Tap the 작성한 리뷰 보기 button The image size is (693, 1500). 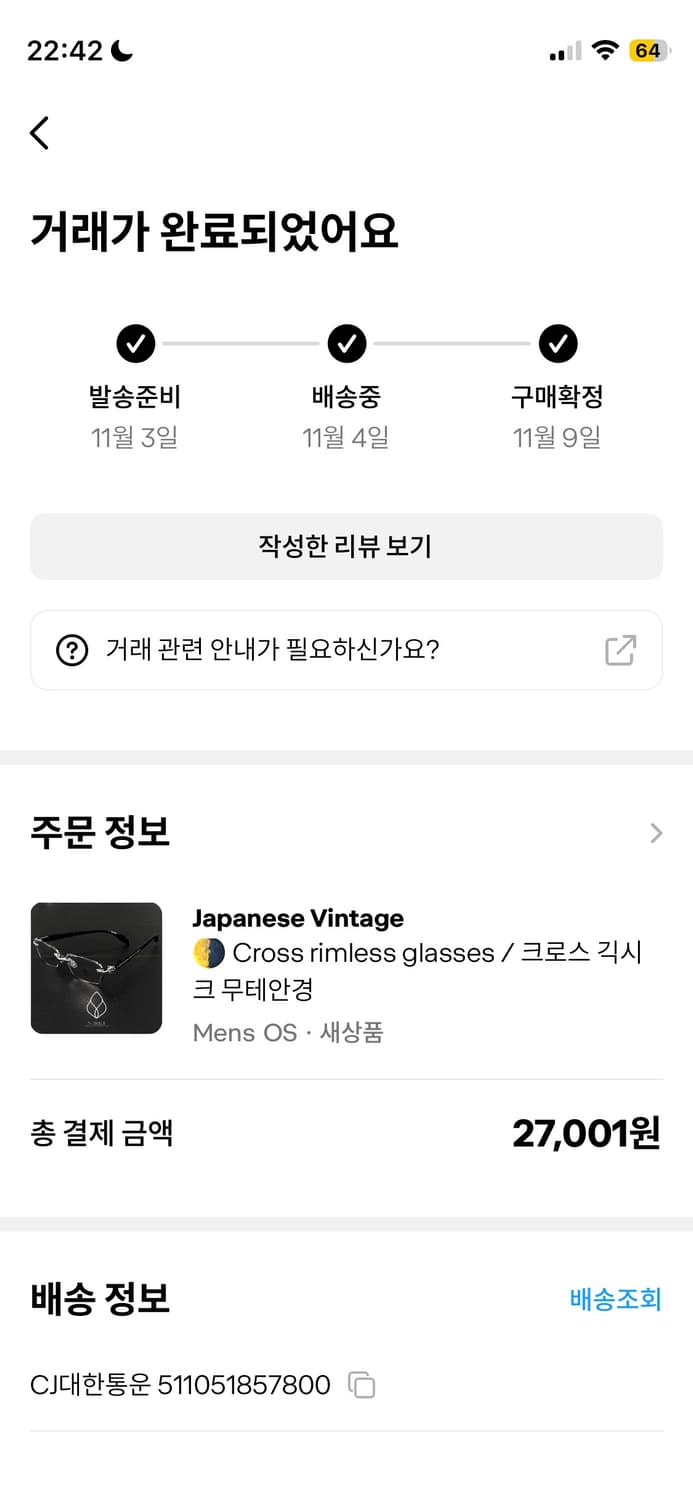coord(346,546)
